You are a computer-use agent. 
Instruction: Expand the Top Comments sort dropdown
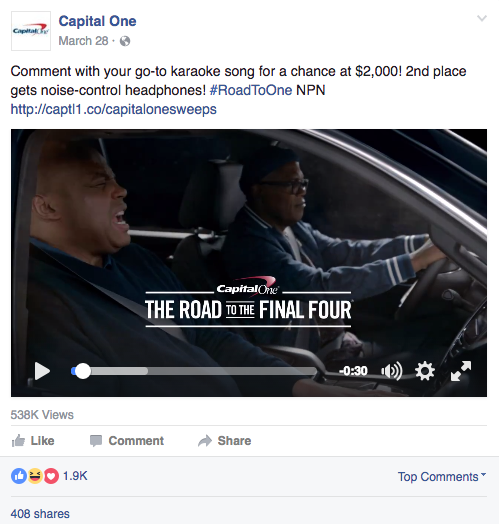click(442, 477)
